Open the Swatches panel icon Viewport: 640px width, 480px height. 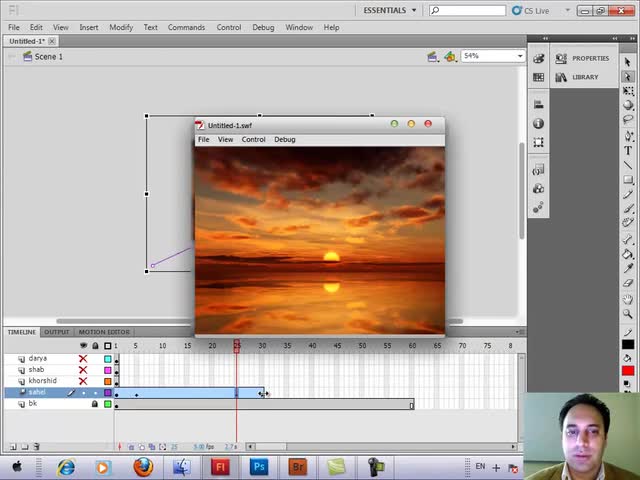click(538, 77)
